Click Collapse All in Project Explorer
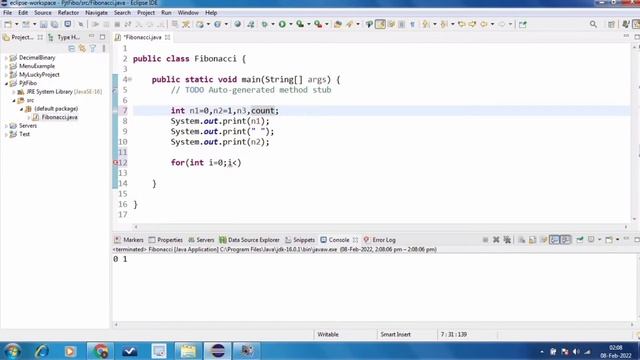Viewport: 640px width, 360px height. pyautogui.click(x=71, y=49)
